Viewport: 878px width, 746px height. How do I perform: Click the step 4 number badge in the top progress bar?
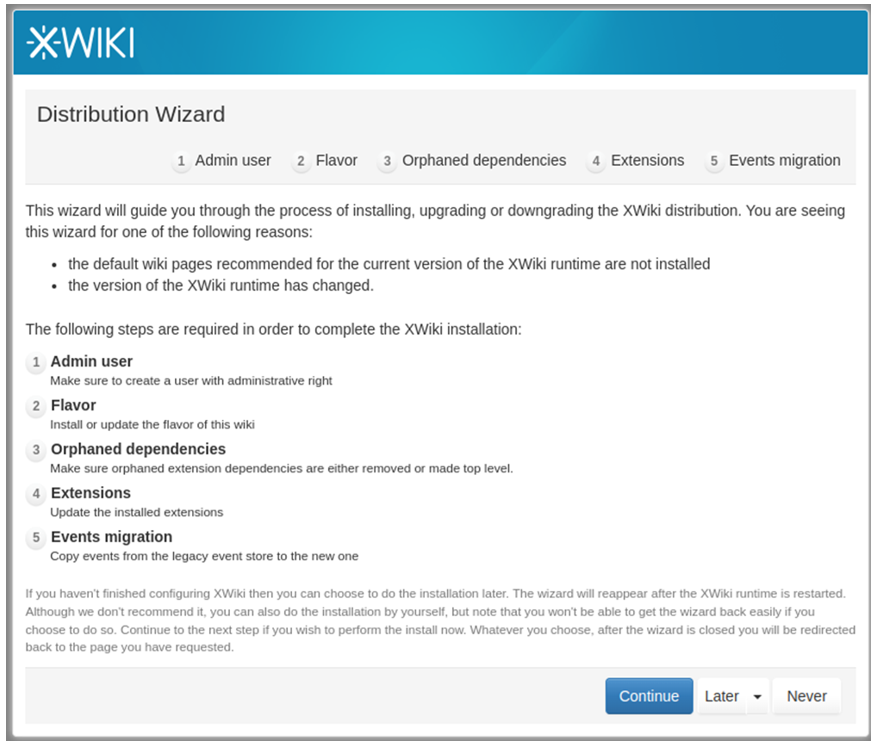pyautogui.click(x=596, y=162)
